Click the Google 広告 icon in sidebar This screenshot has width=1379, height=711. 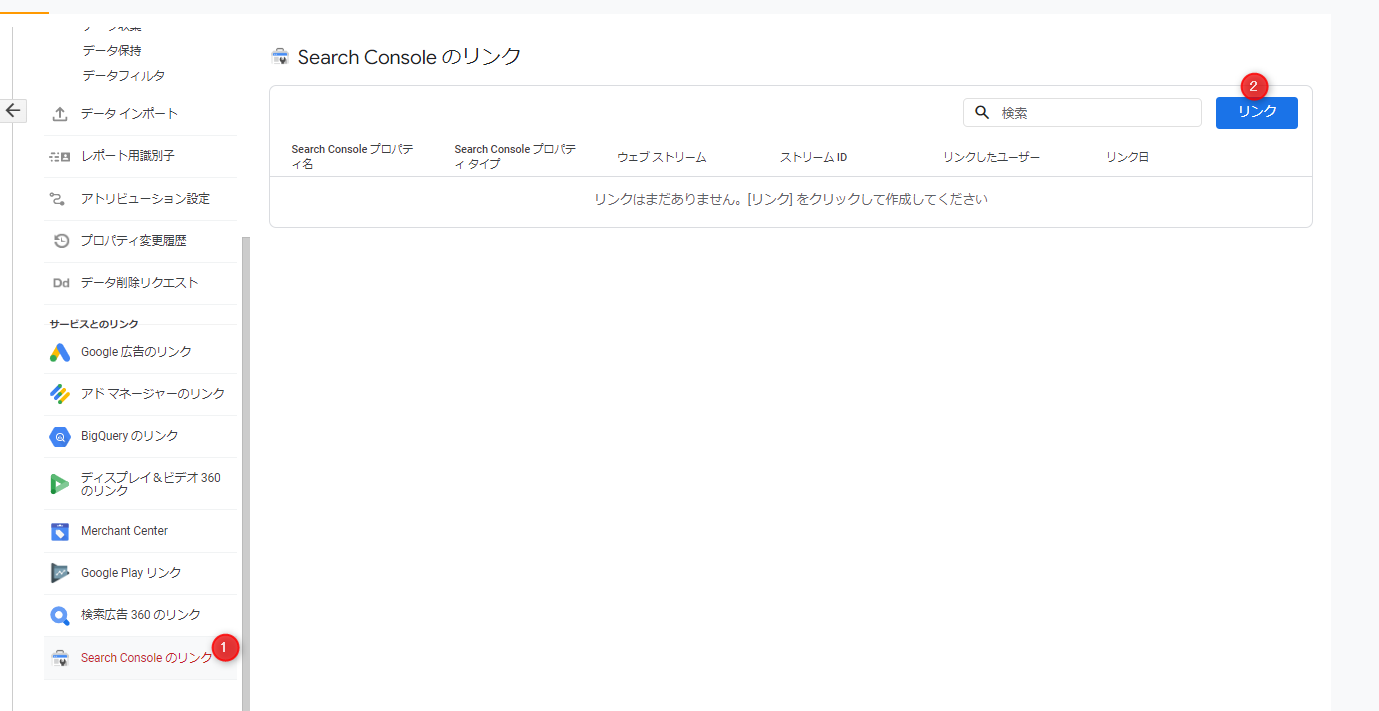click(x=60, y=352)
